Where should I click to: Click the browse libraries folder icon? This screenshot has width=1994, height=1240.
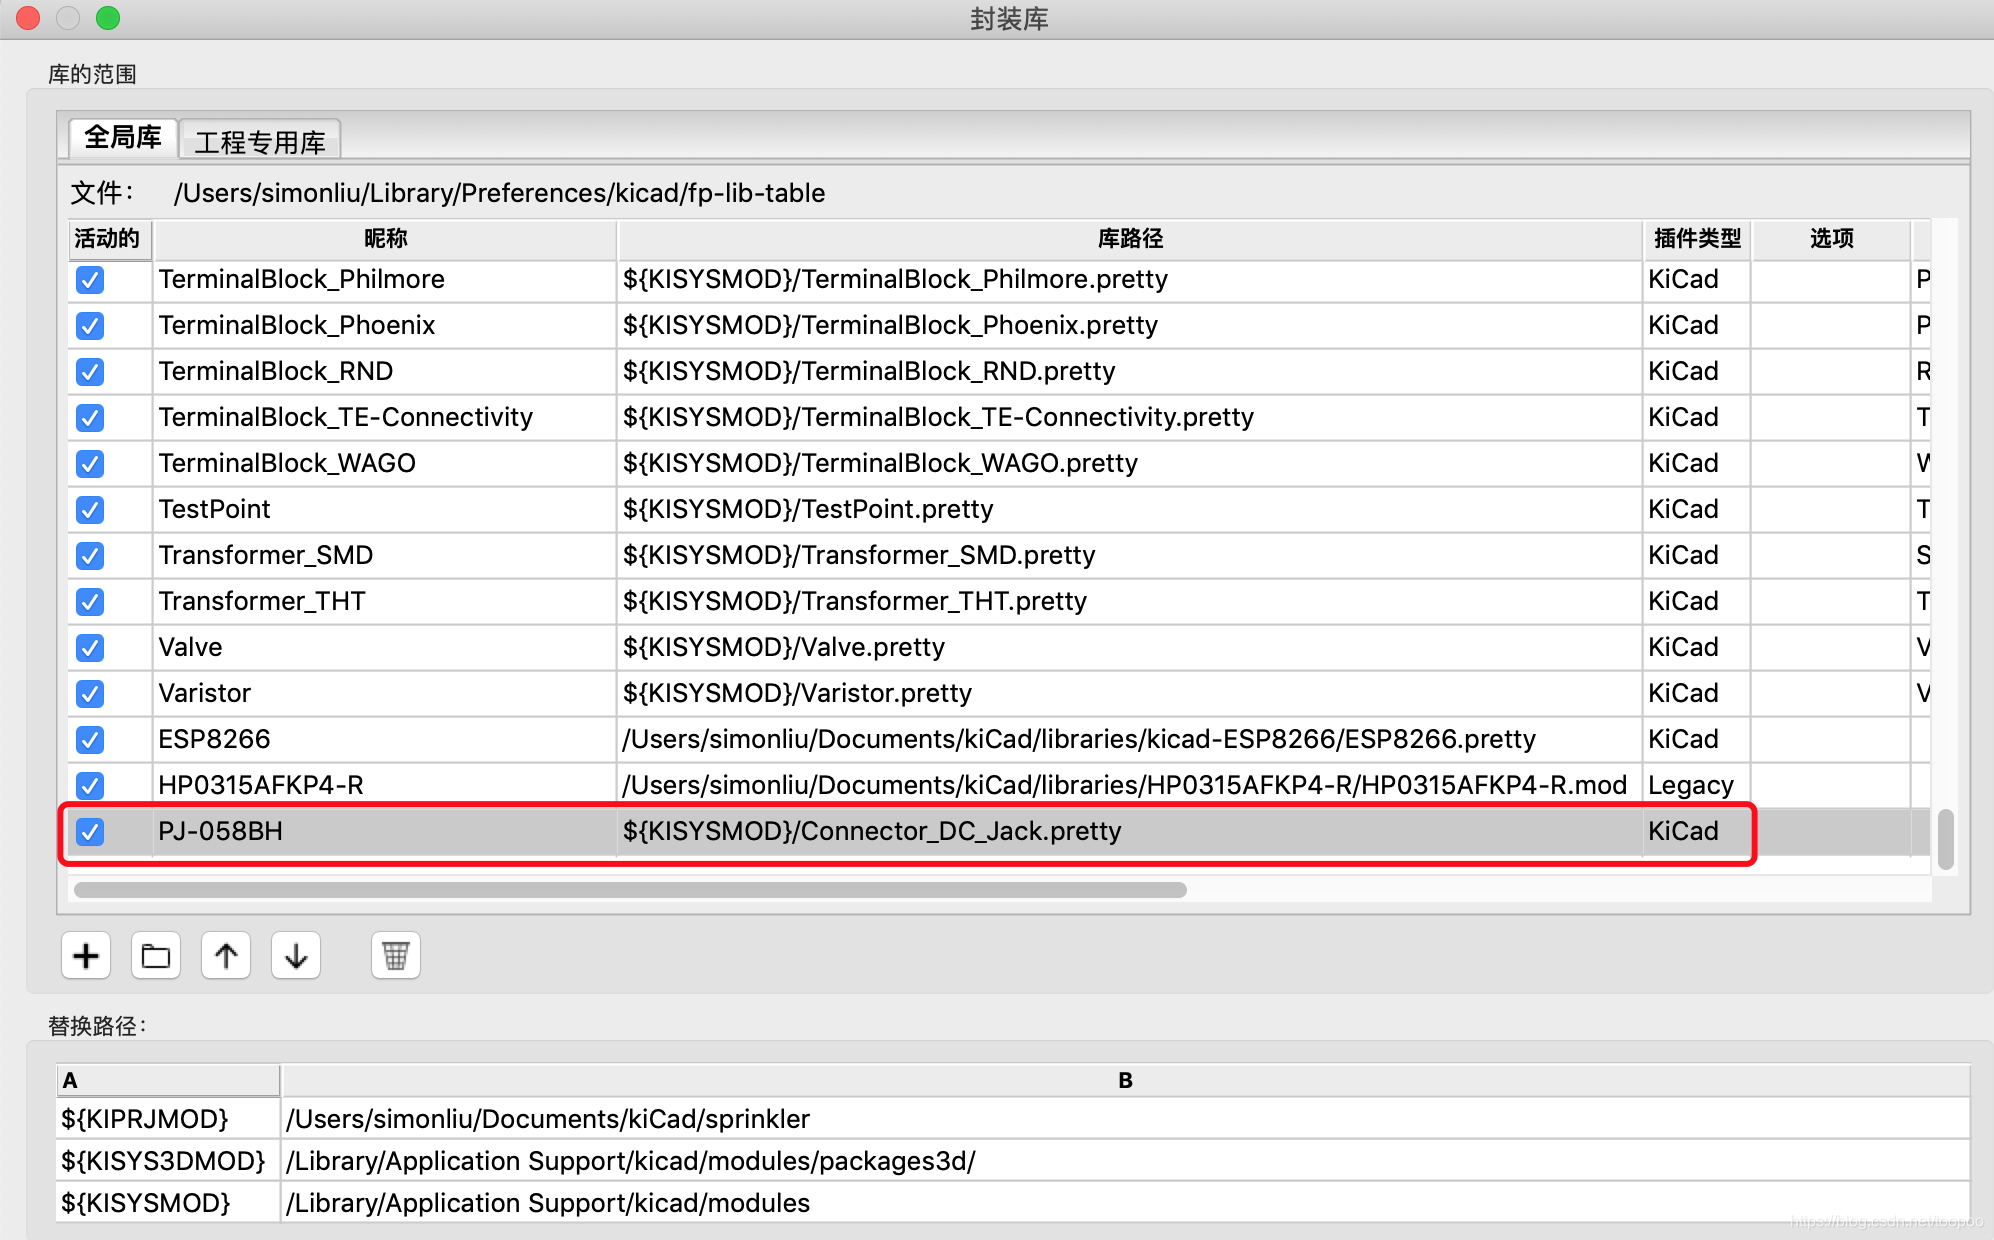coord(156,956)
